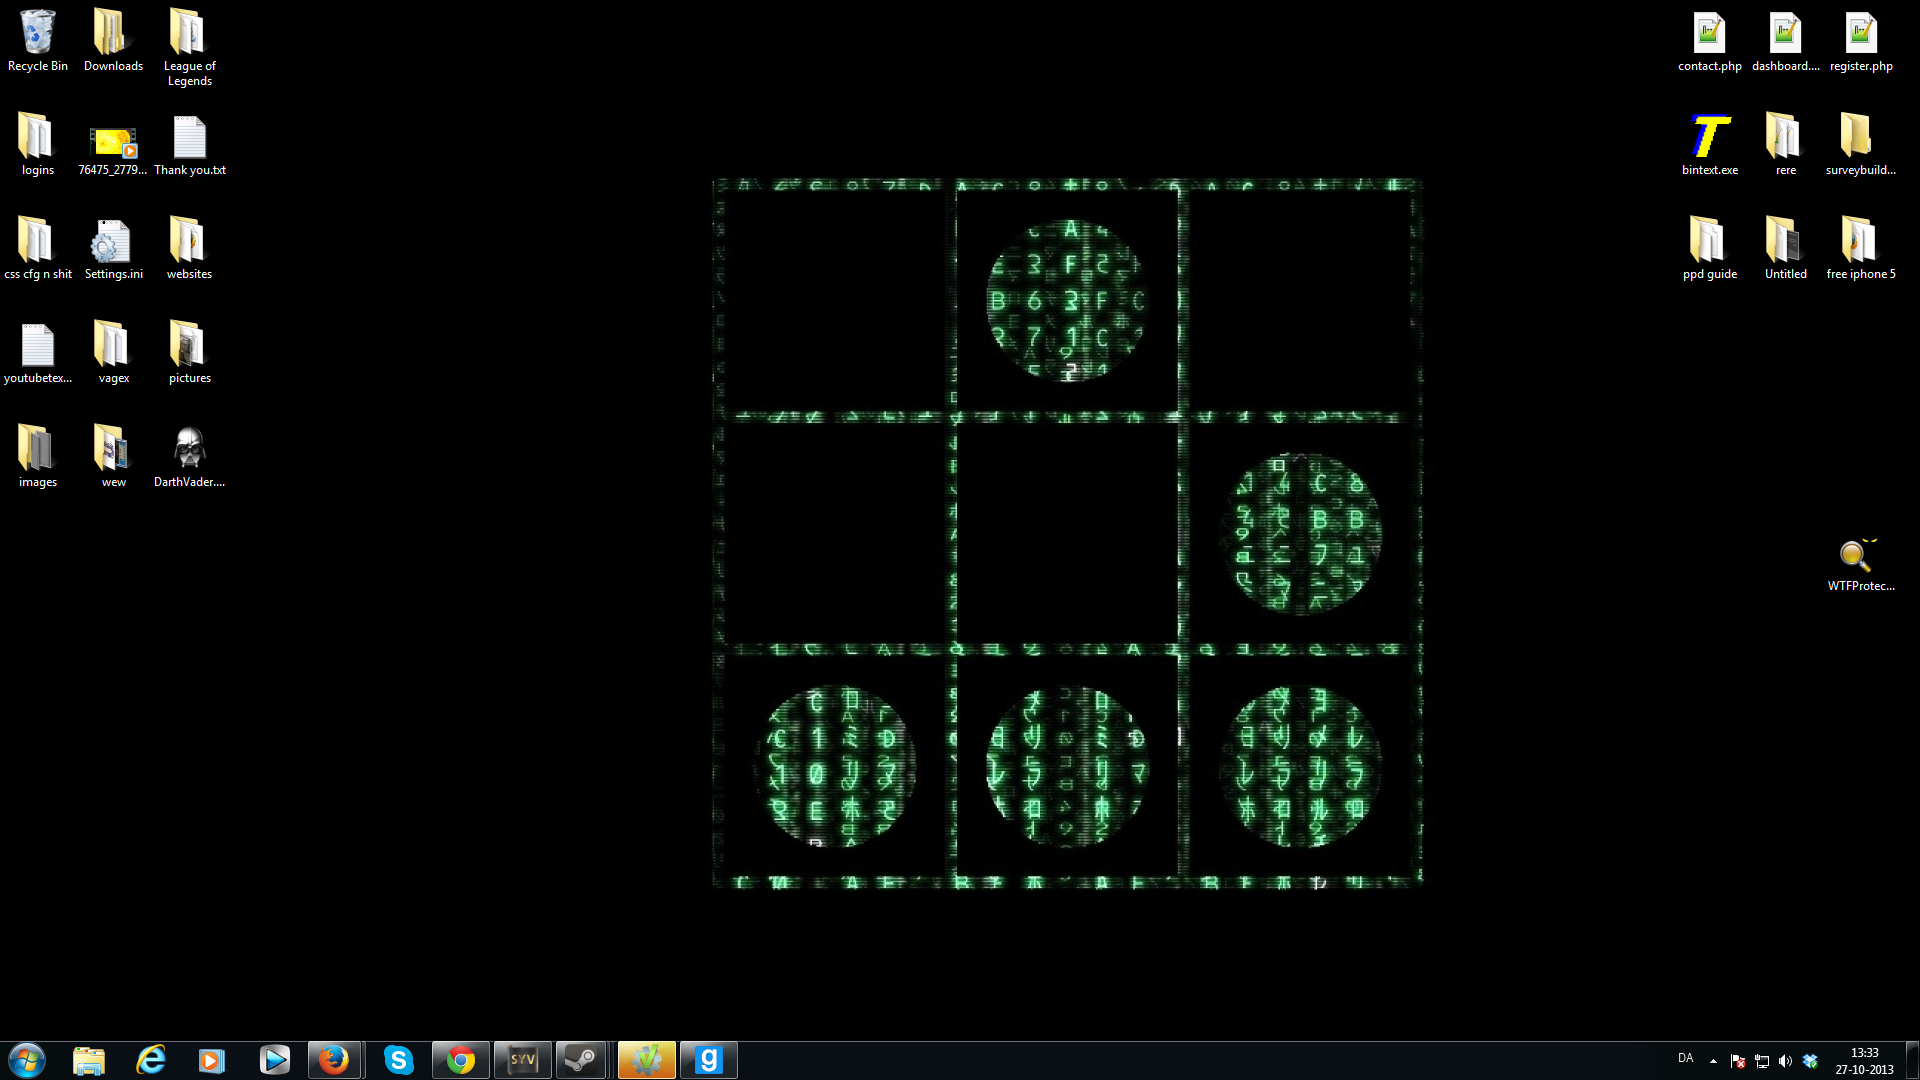Open Windows Media Player from taskbar

click(212, 1060)
